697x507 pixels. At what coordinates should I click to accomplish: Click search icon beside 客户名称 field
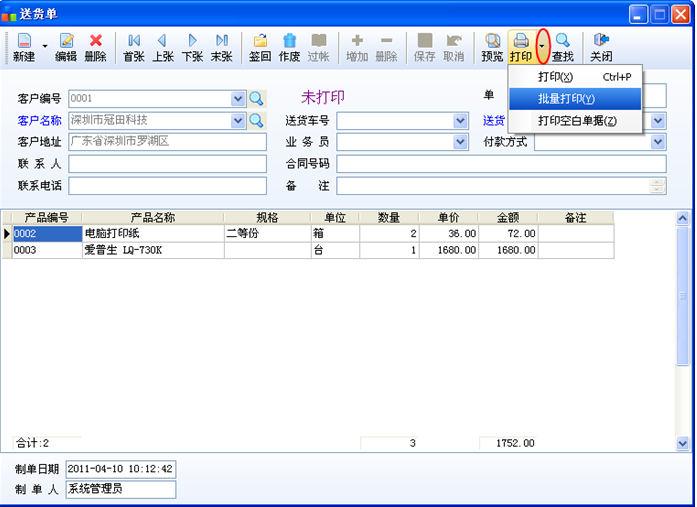coord(256,120)
